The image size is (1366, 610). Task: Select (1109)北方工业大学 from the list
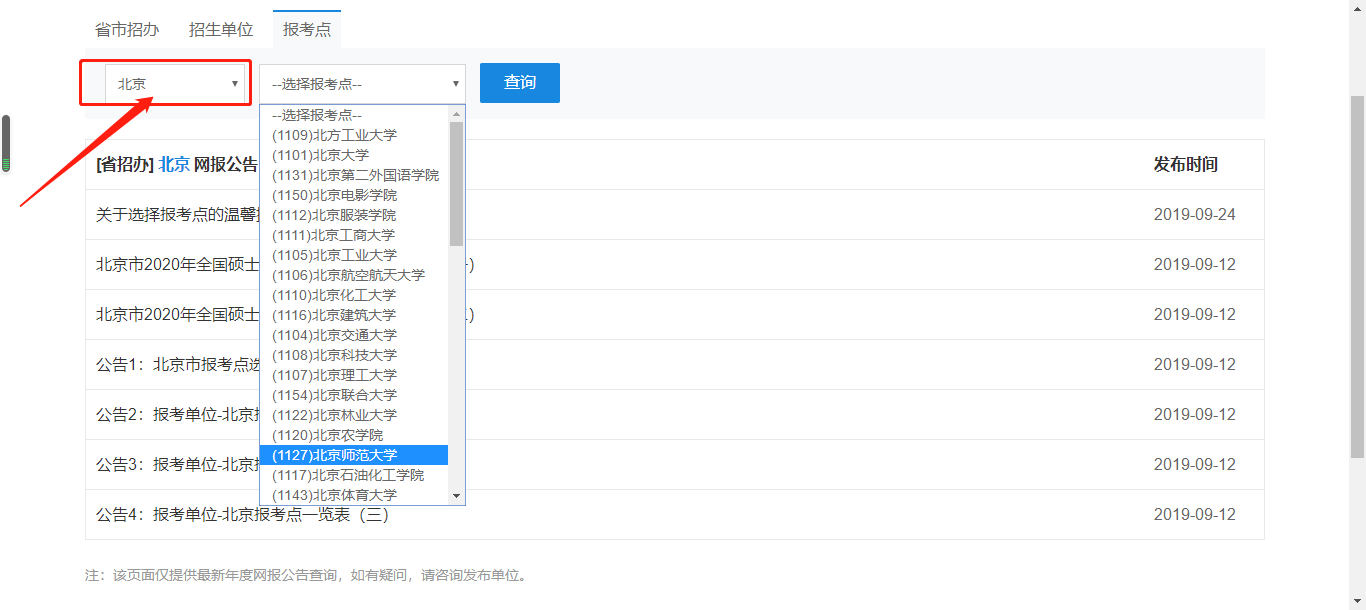354,135
